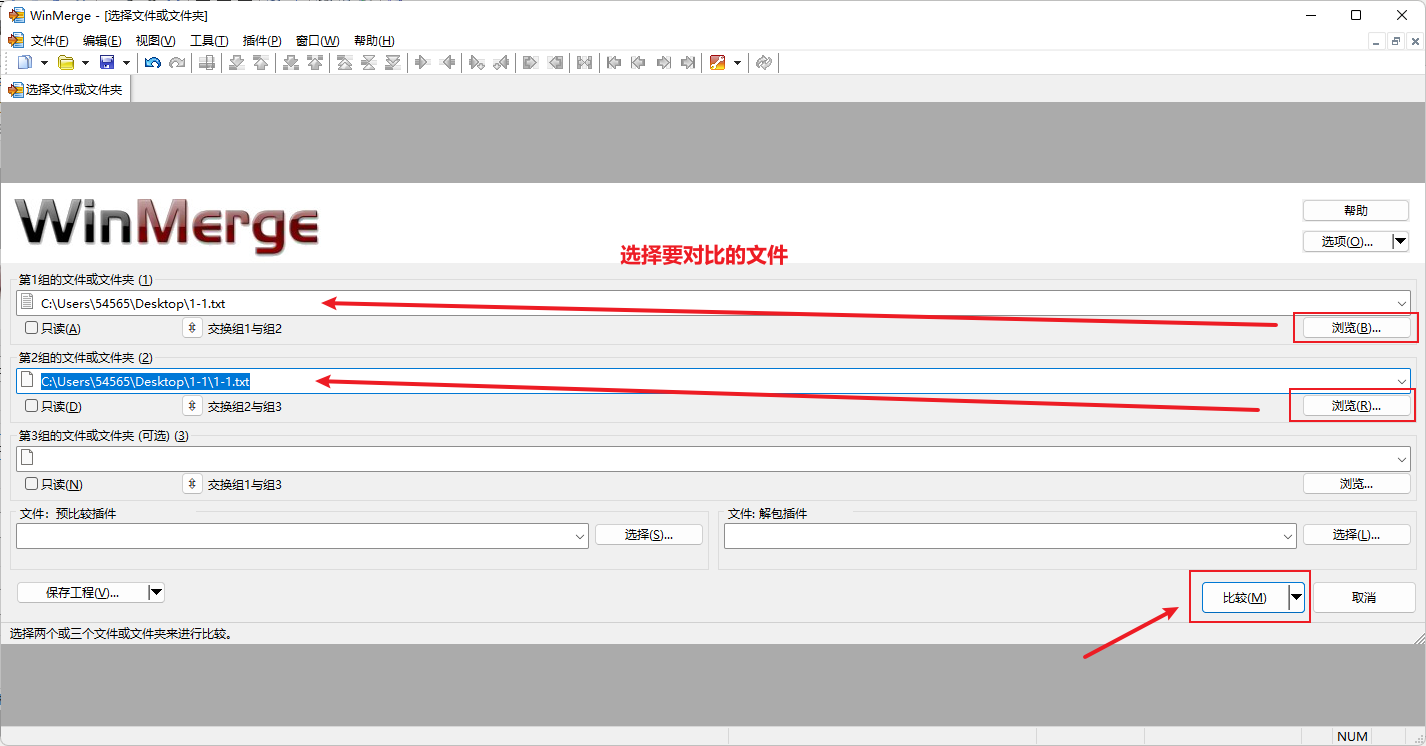Select the 选择文件或文件夹 tab
1426x746 pixels.
pos(66,89)
